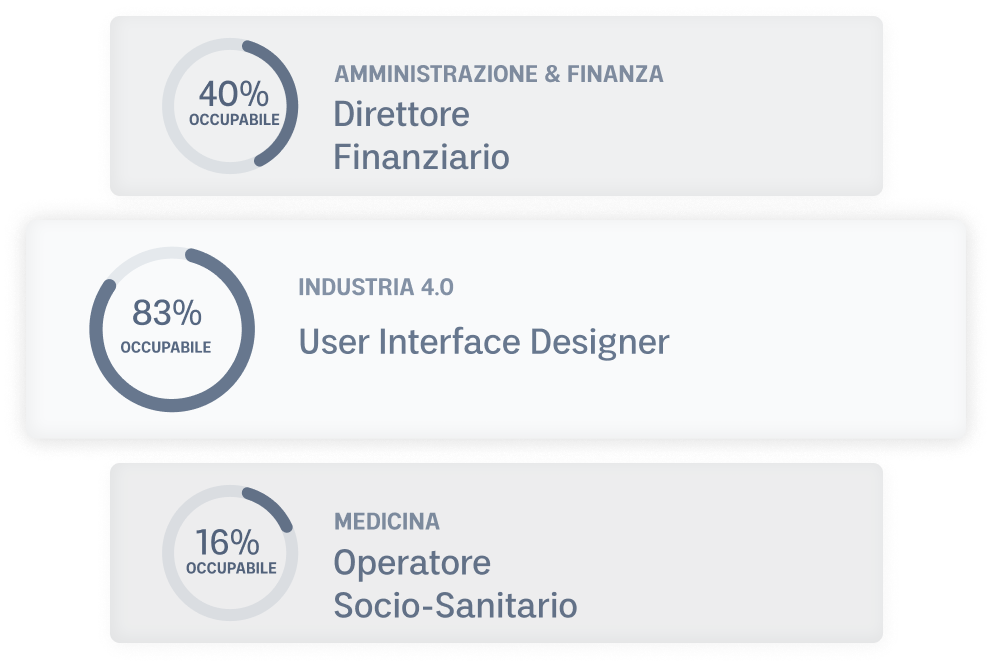Click OCCUPABILE label under 16%

(231, 568)
